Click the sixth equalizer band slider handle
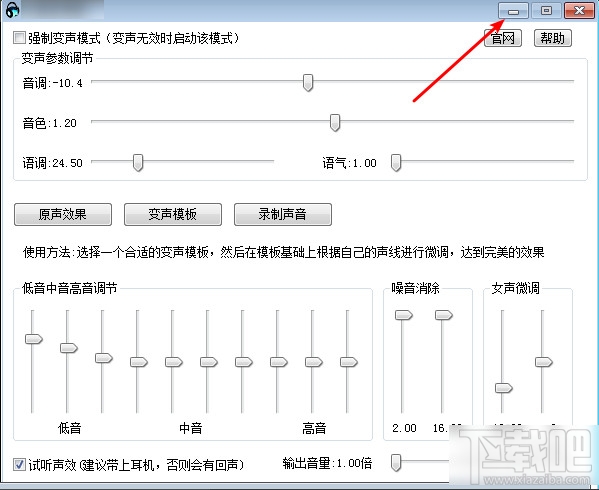Viewport: 599px width, 490px height. 209,362
